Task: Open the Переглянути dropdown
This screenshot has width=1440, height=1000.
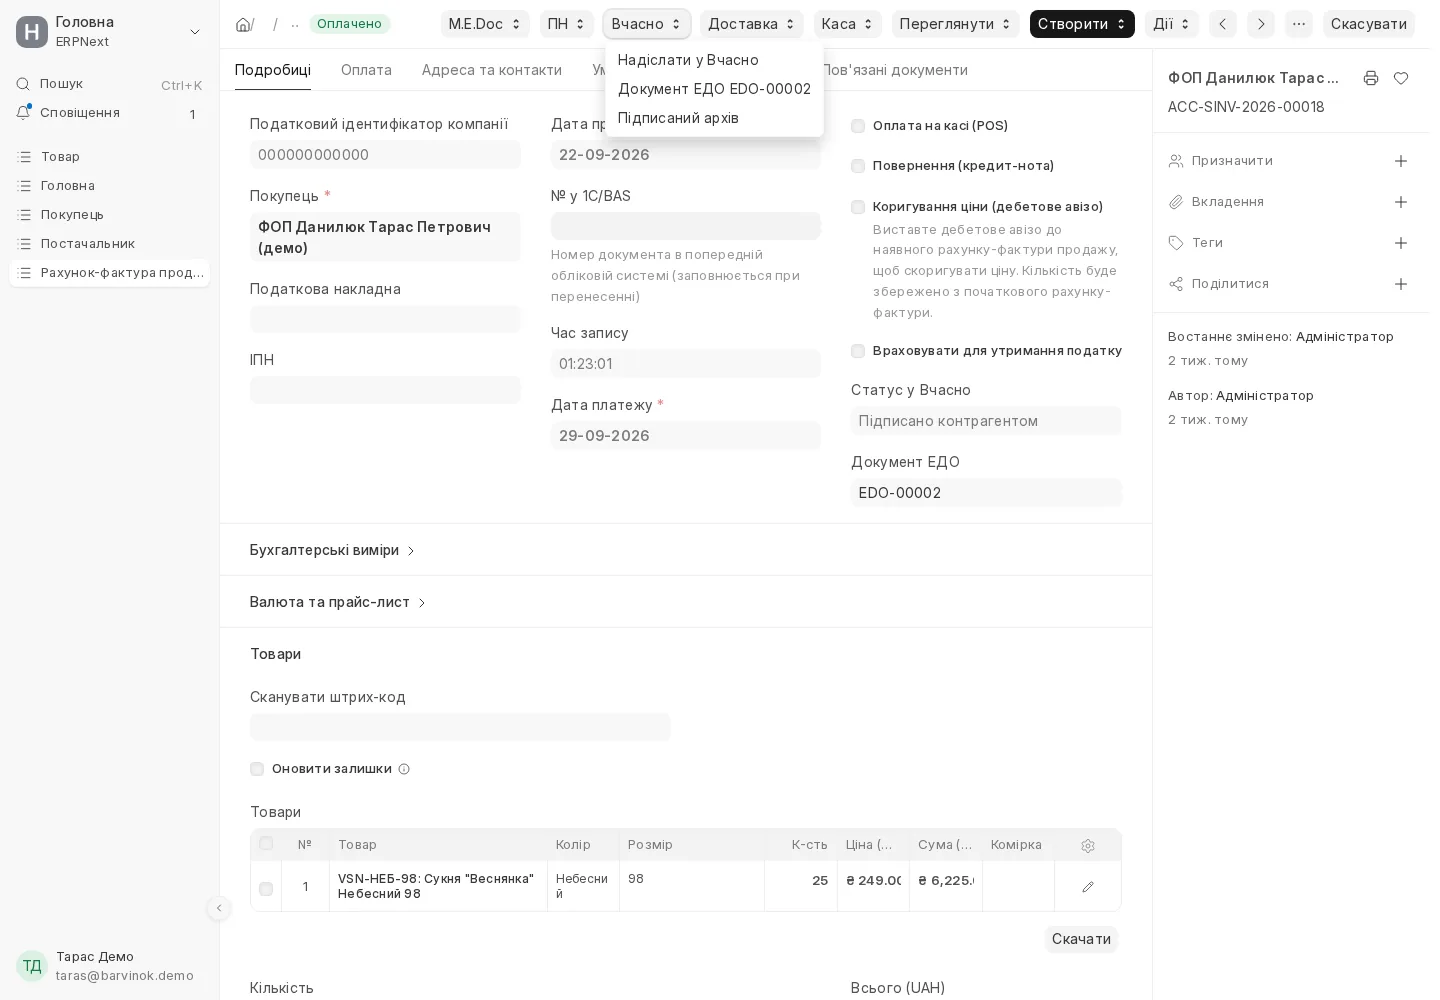Action: coord(956,24)
